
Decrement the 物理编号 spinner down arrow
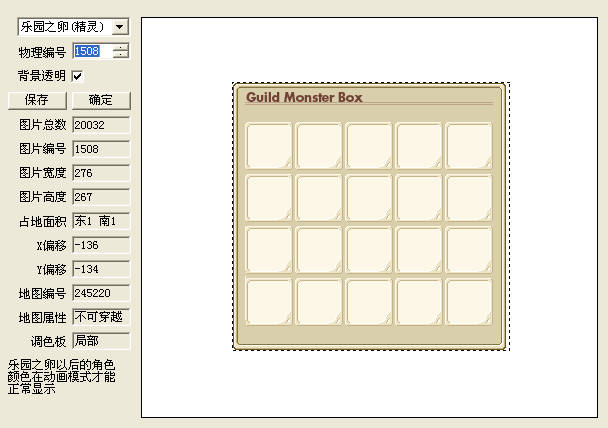121,55
